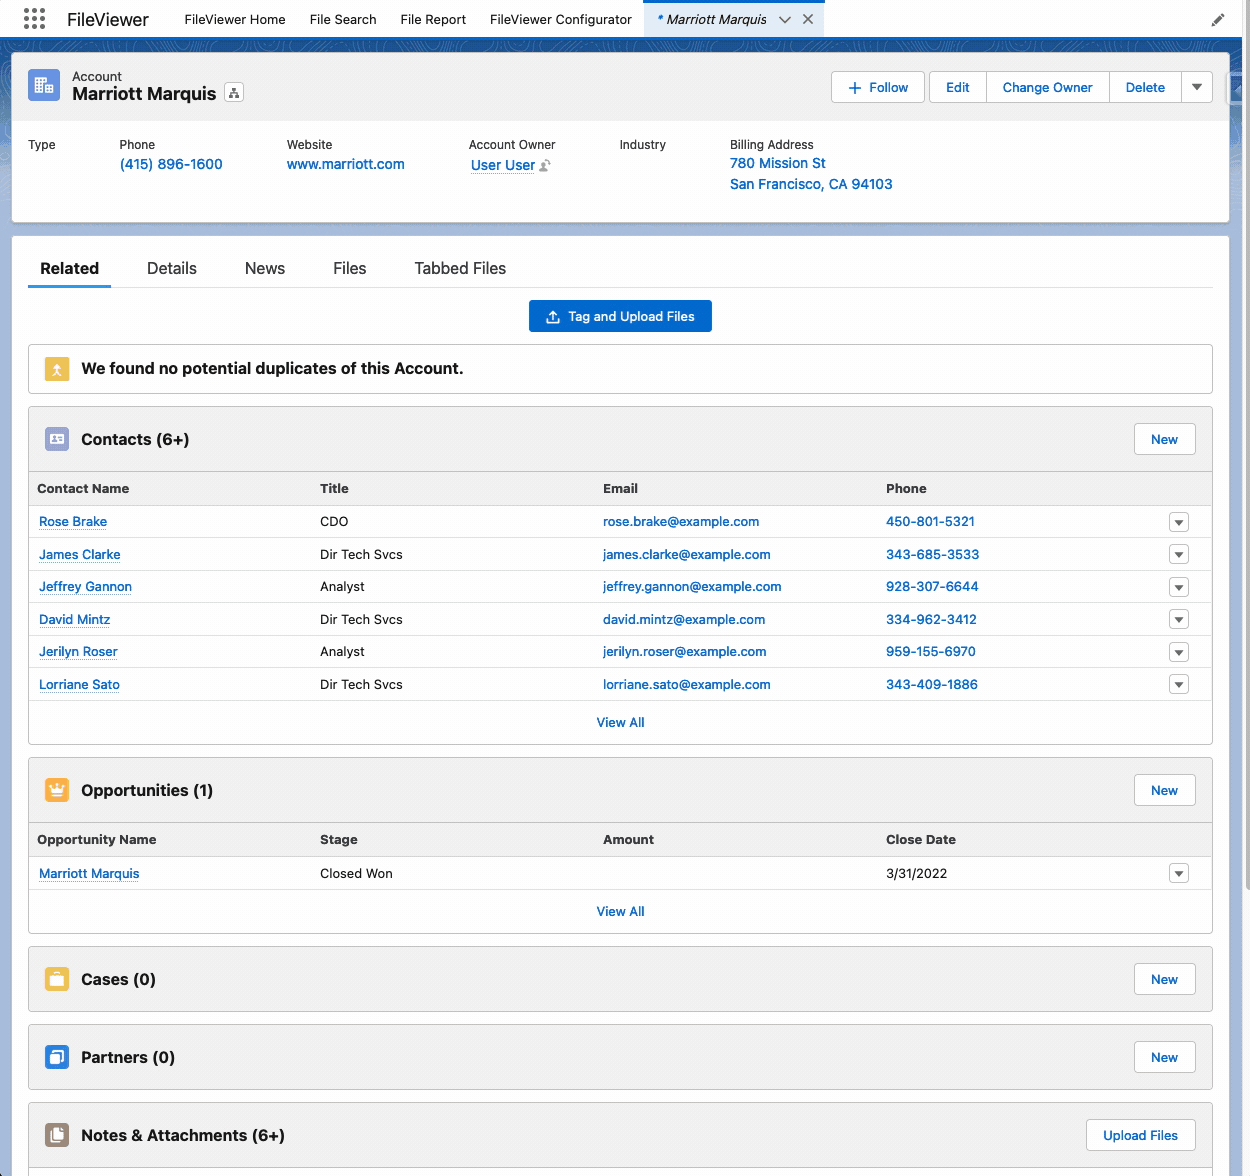Open row actions menu for James Clarke

[1179, 554]
